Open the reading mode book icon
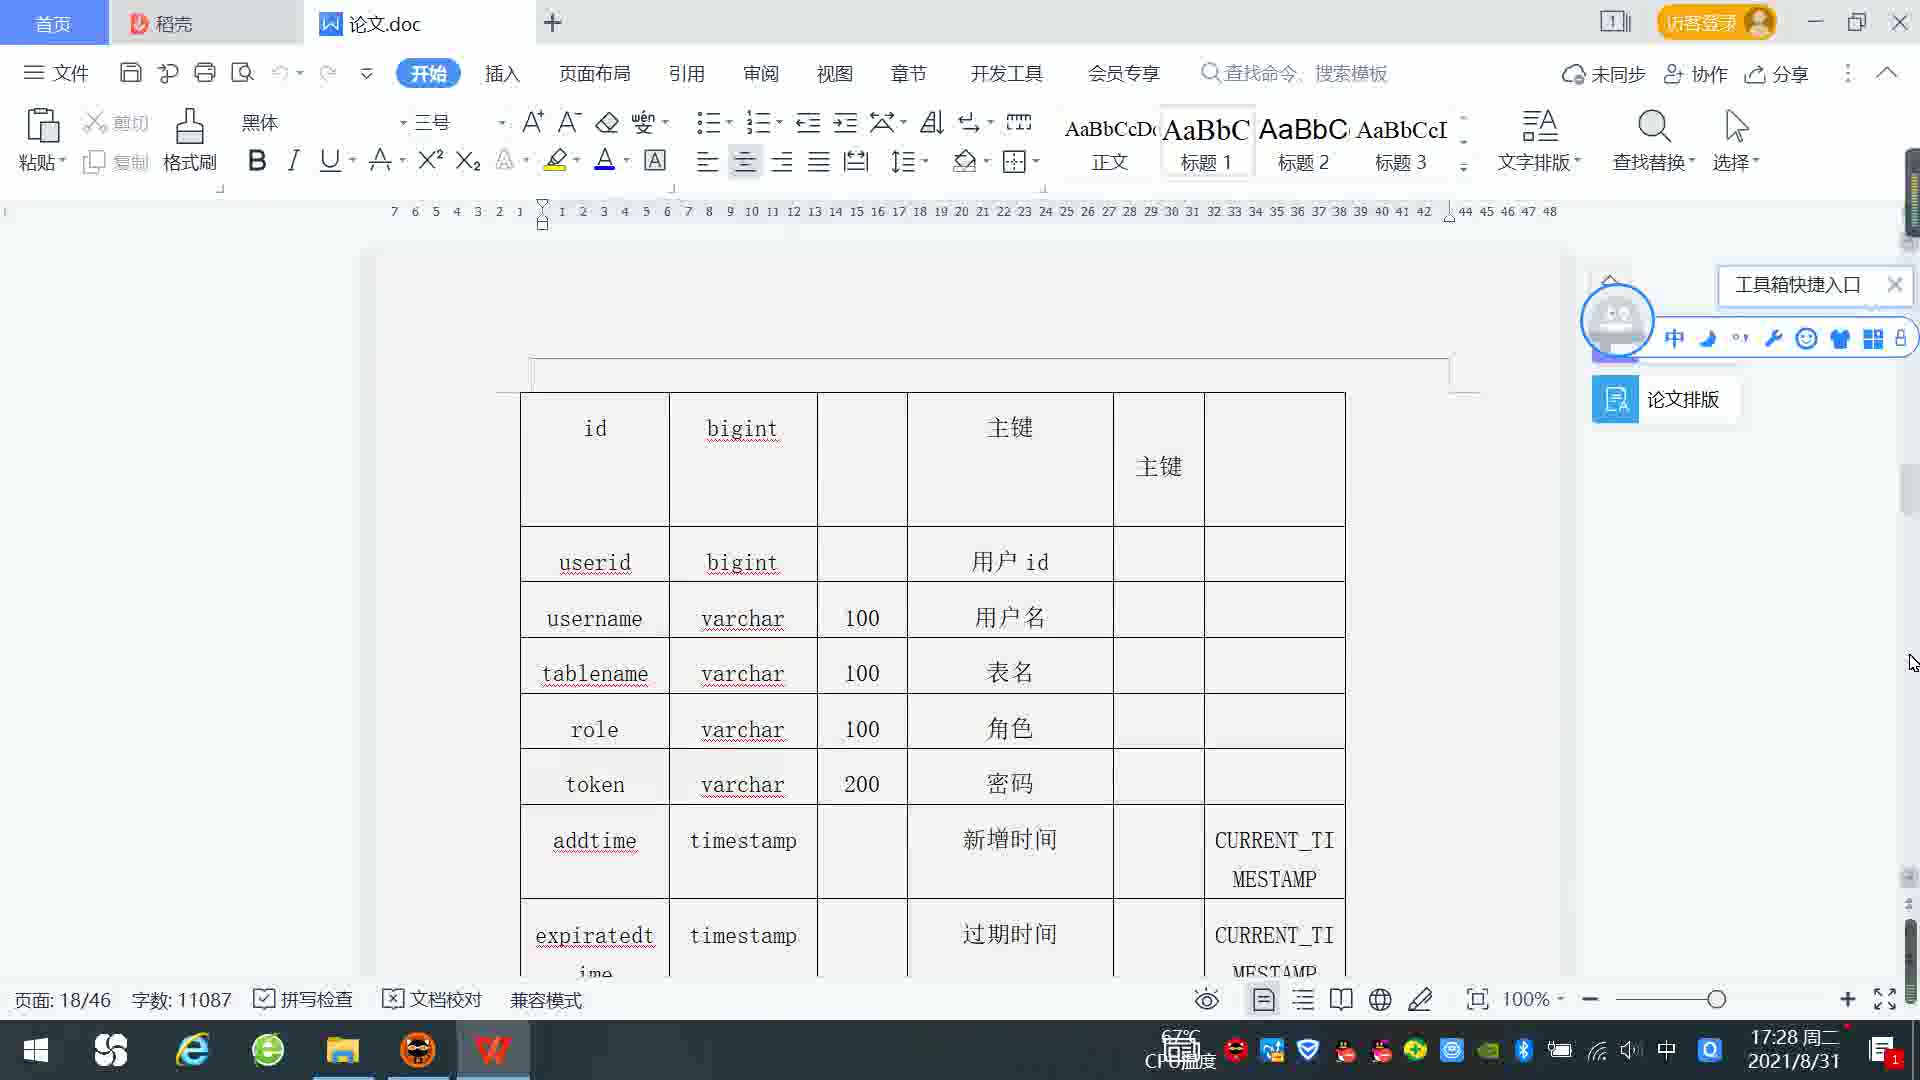This screenshot has height=1080, width=1920. 1341,999
